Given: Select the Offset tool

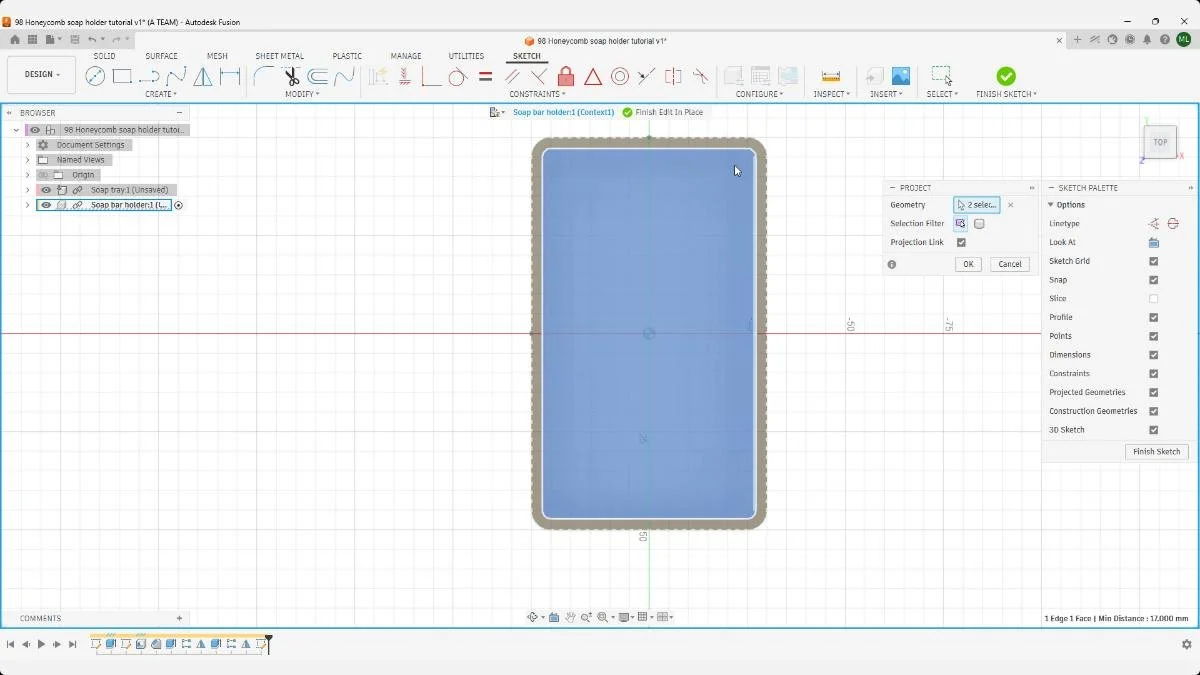Looking at the screenshot, I should (x=318, y=76).
